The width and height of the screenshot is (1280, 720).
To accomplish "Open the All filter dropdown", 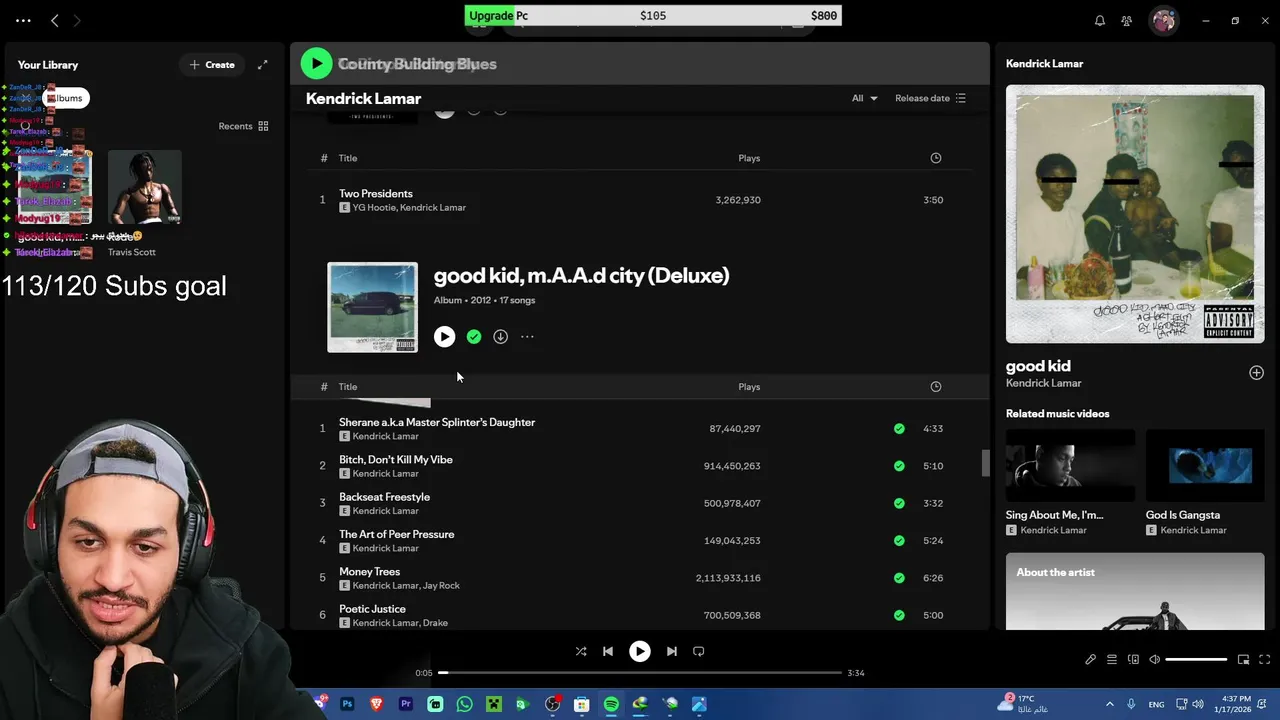I will (x=864, y=98).
